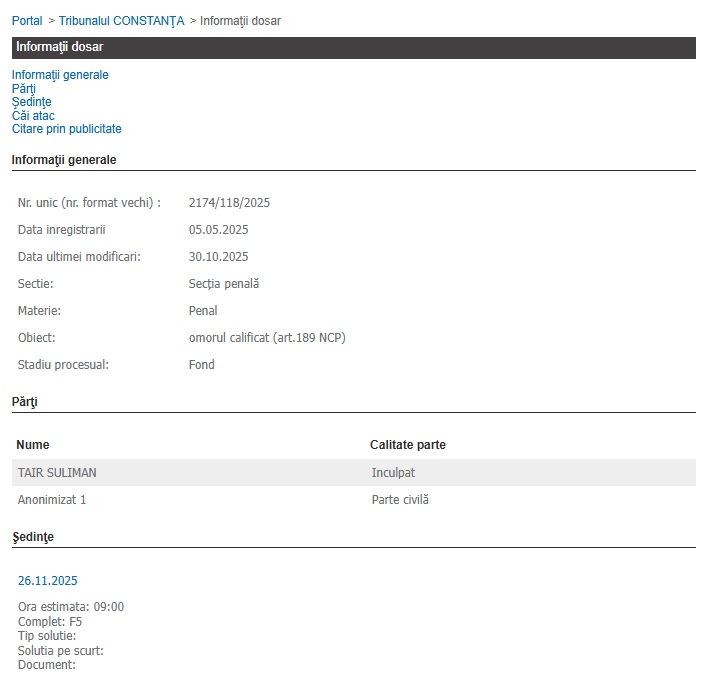This screenshot has height=681, width=708.
Task: Open the Căi atac link
Action: coord(33,116)
